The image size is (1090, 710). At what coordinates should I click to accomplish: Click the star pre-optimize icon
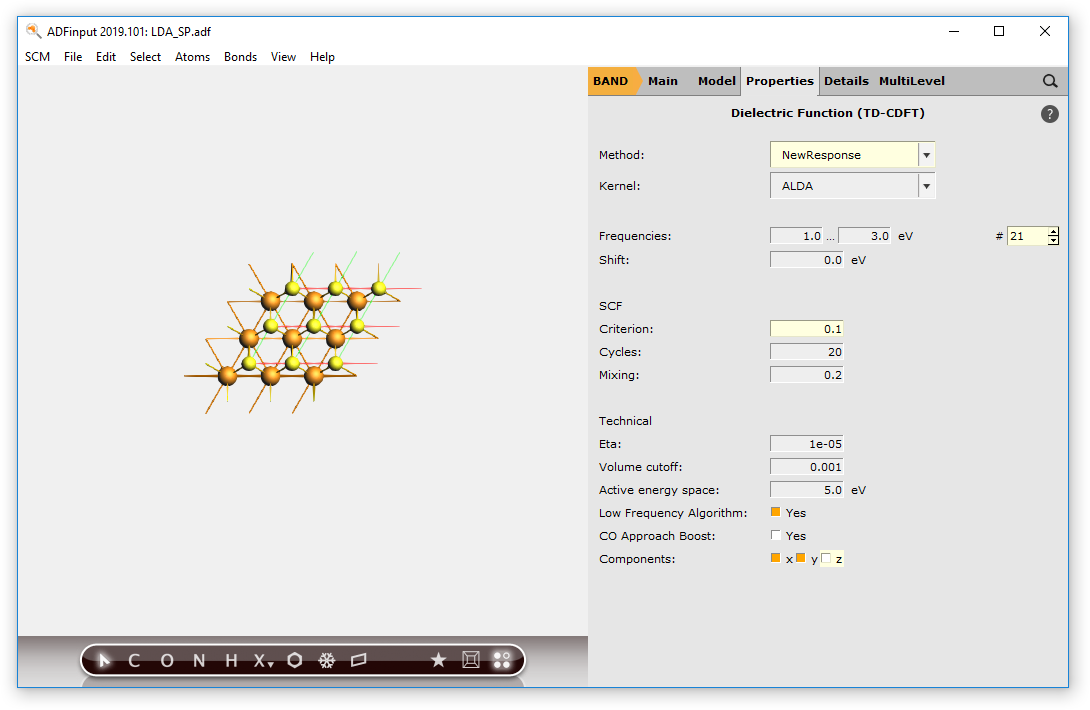click(438, 660)
